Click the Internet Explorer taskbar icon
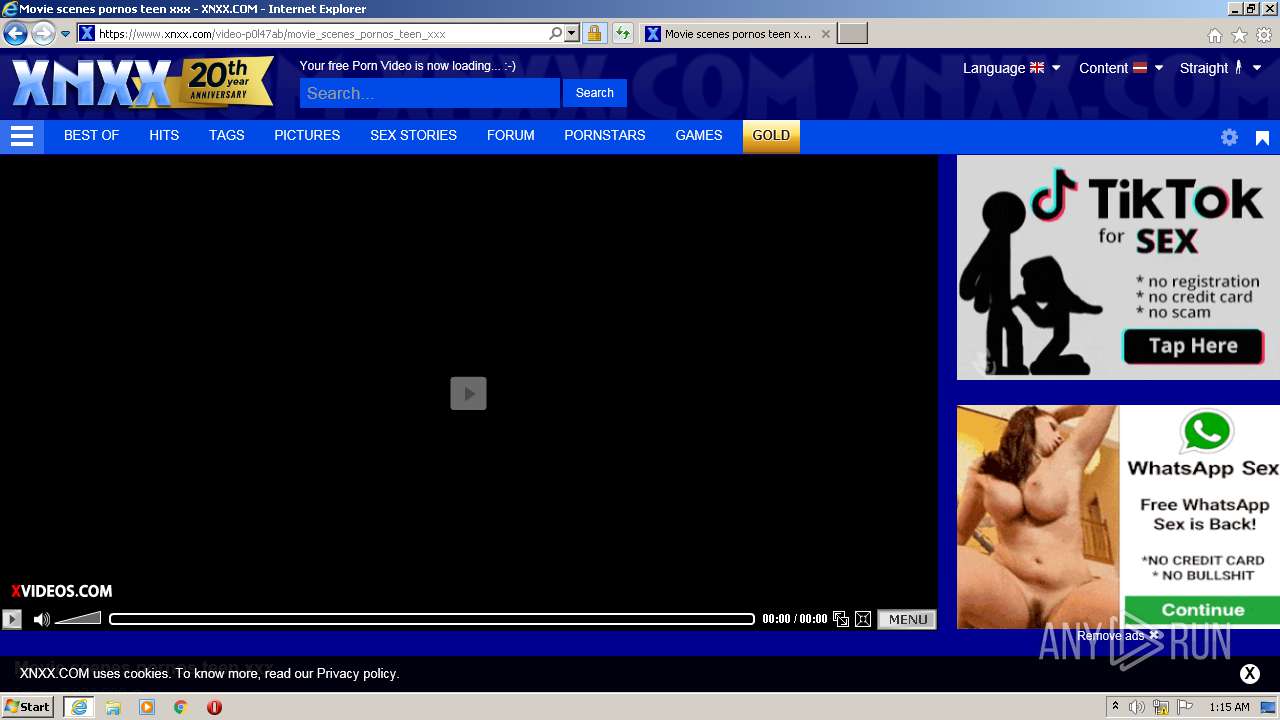 [79, 707]
